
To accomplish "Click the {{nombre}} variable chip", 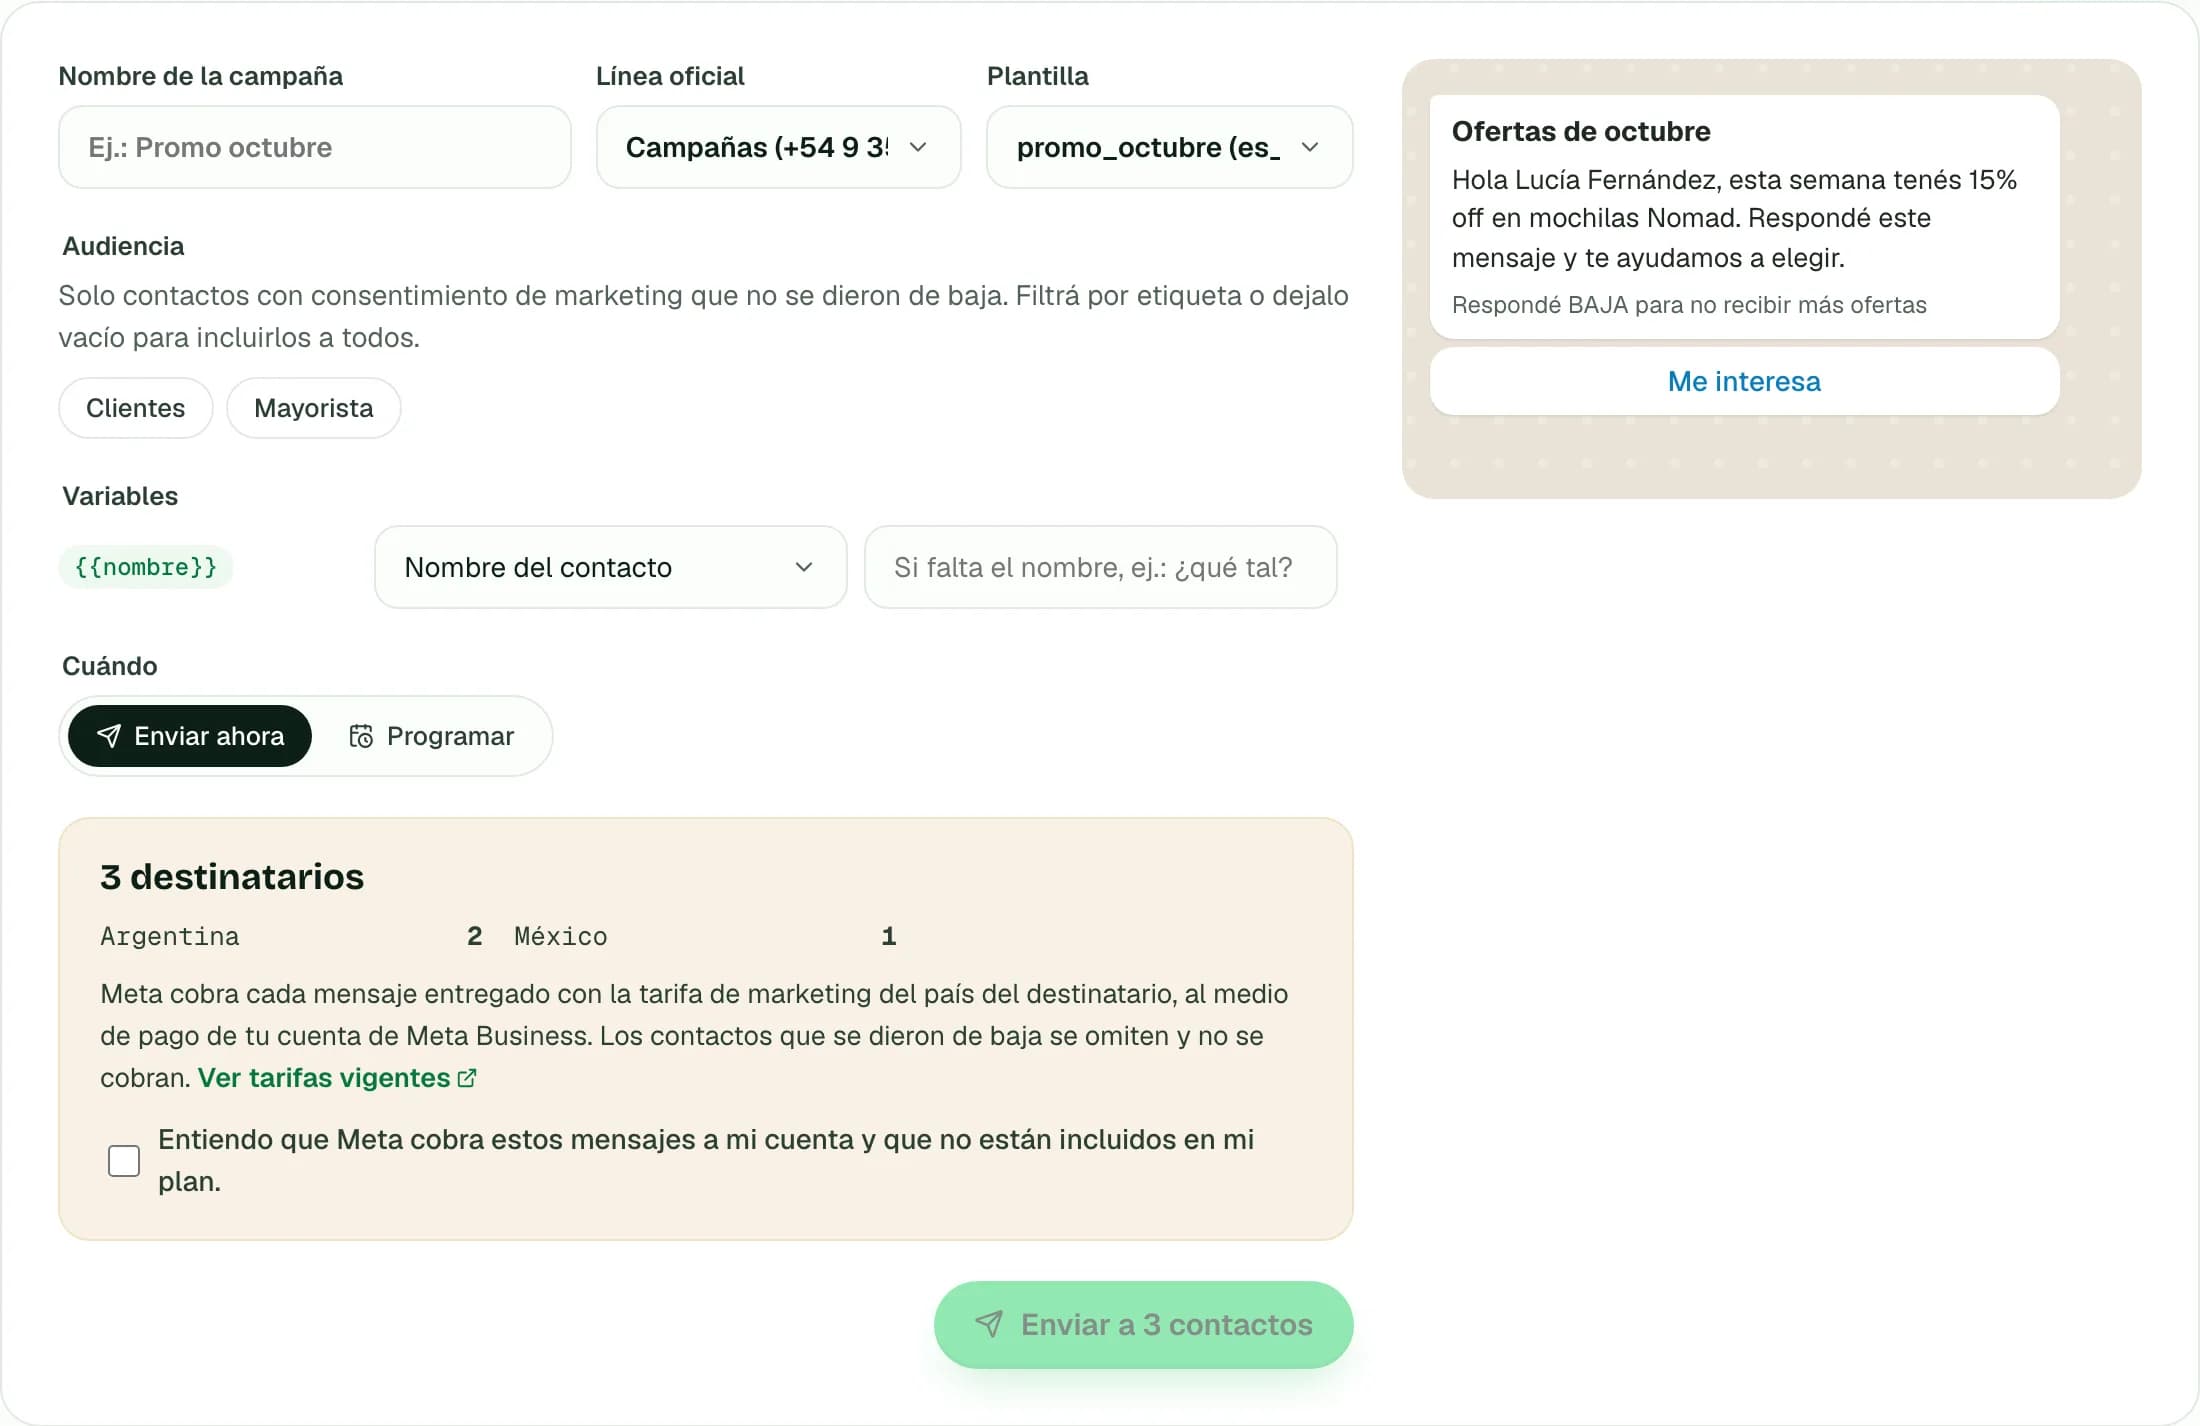I will pyautogui.click(x=146, y=567).
